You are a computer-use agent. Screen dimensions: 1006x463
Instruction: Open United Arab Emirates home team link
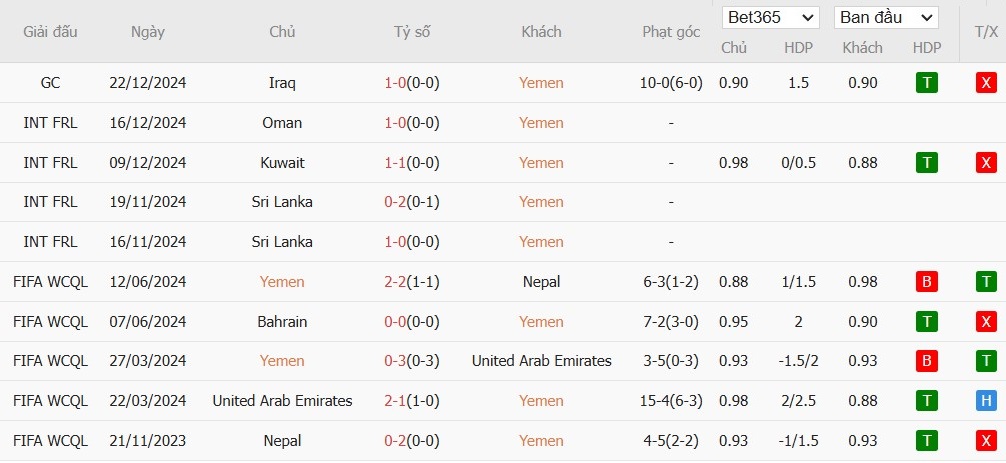(x=282, y=401)
